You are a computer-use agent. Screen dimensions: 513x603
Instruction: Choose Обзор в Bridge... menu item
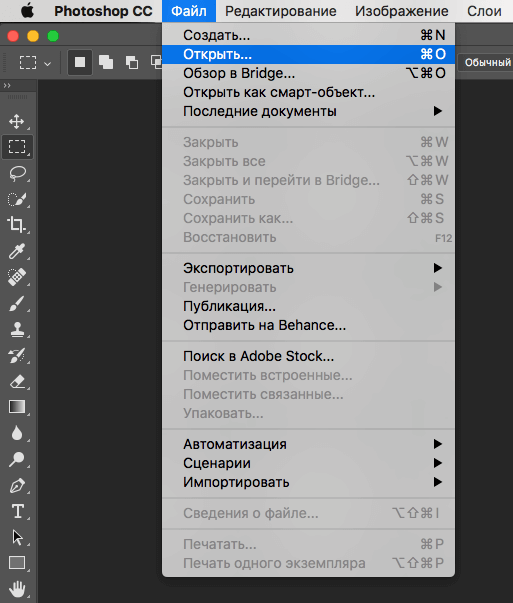pyautogui.click(x=308, y=73)
